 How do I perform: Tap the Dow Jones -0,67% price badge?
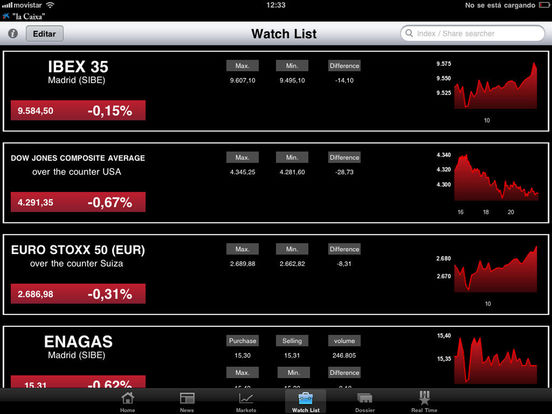pos(78,202)
